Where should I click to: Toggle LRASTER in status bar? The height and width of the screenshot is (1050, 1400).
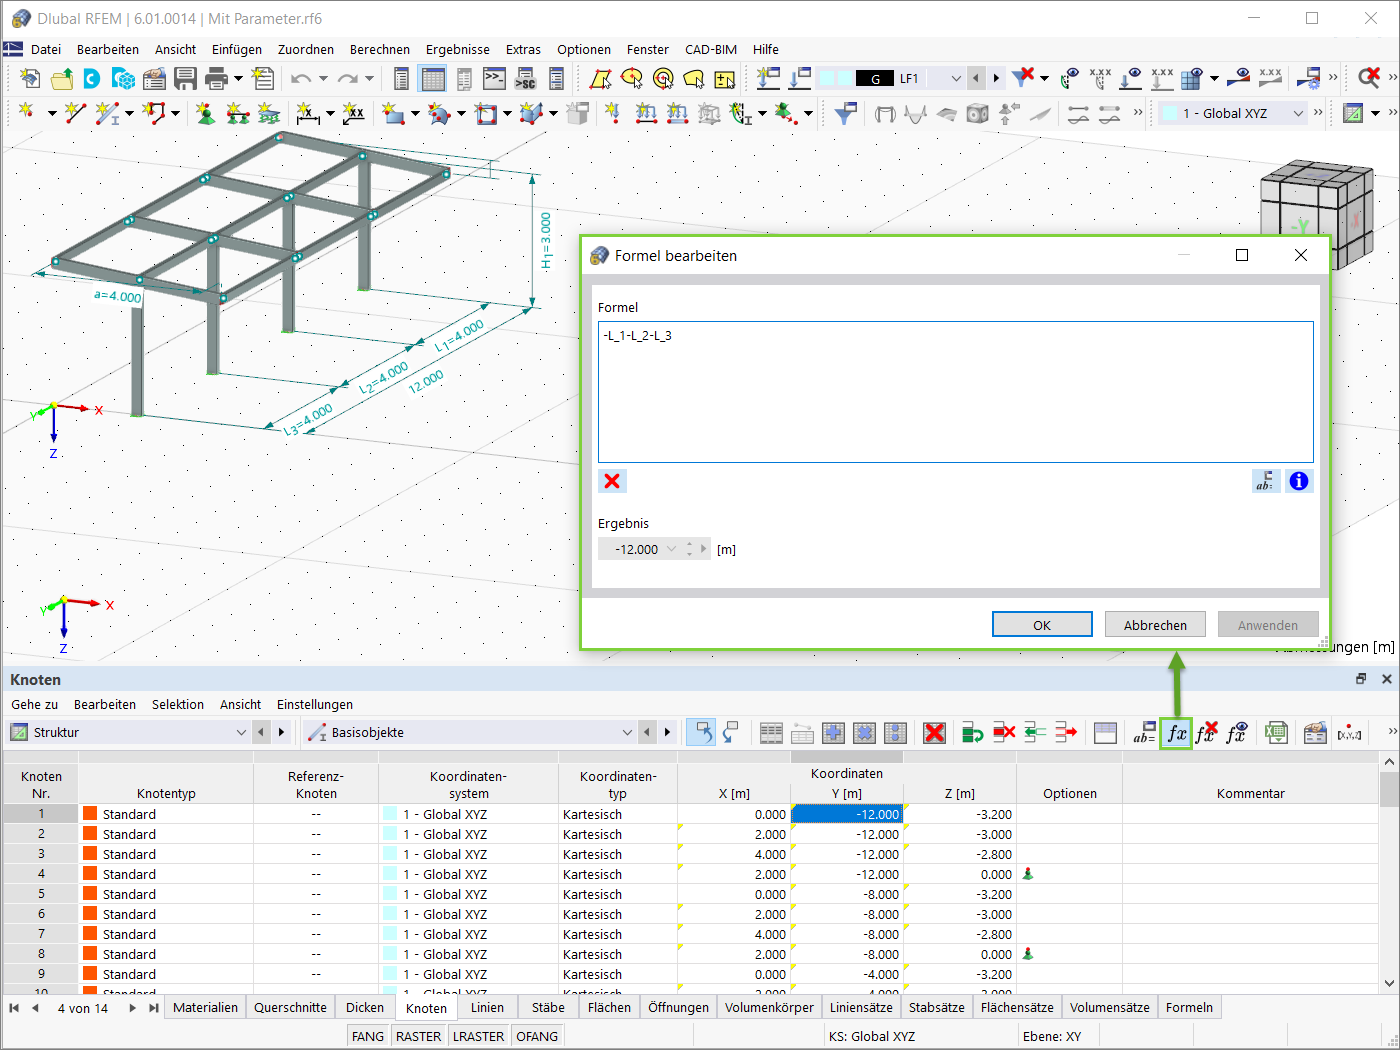click(x=479, y=1036)
